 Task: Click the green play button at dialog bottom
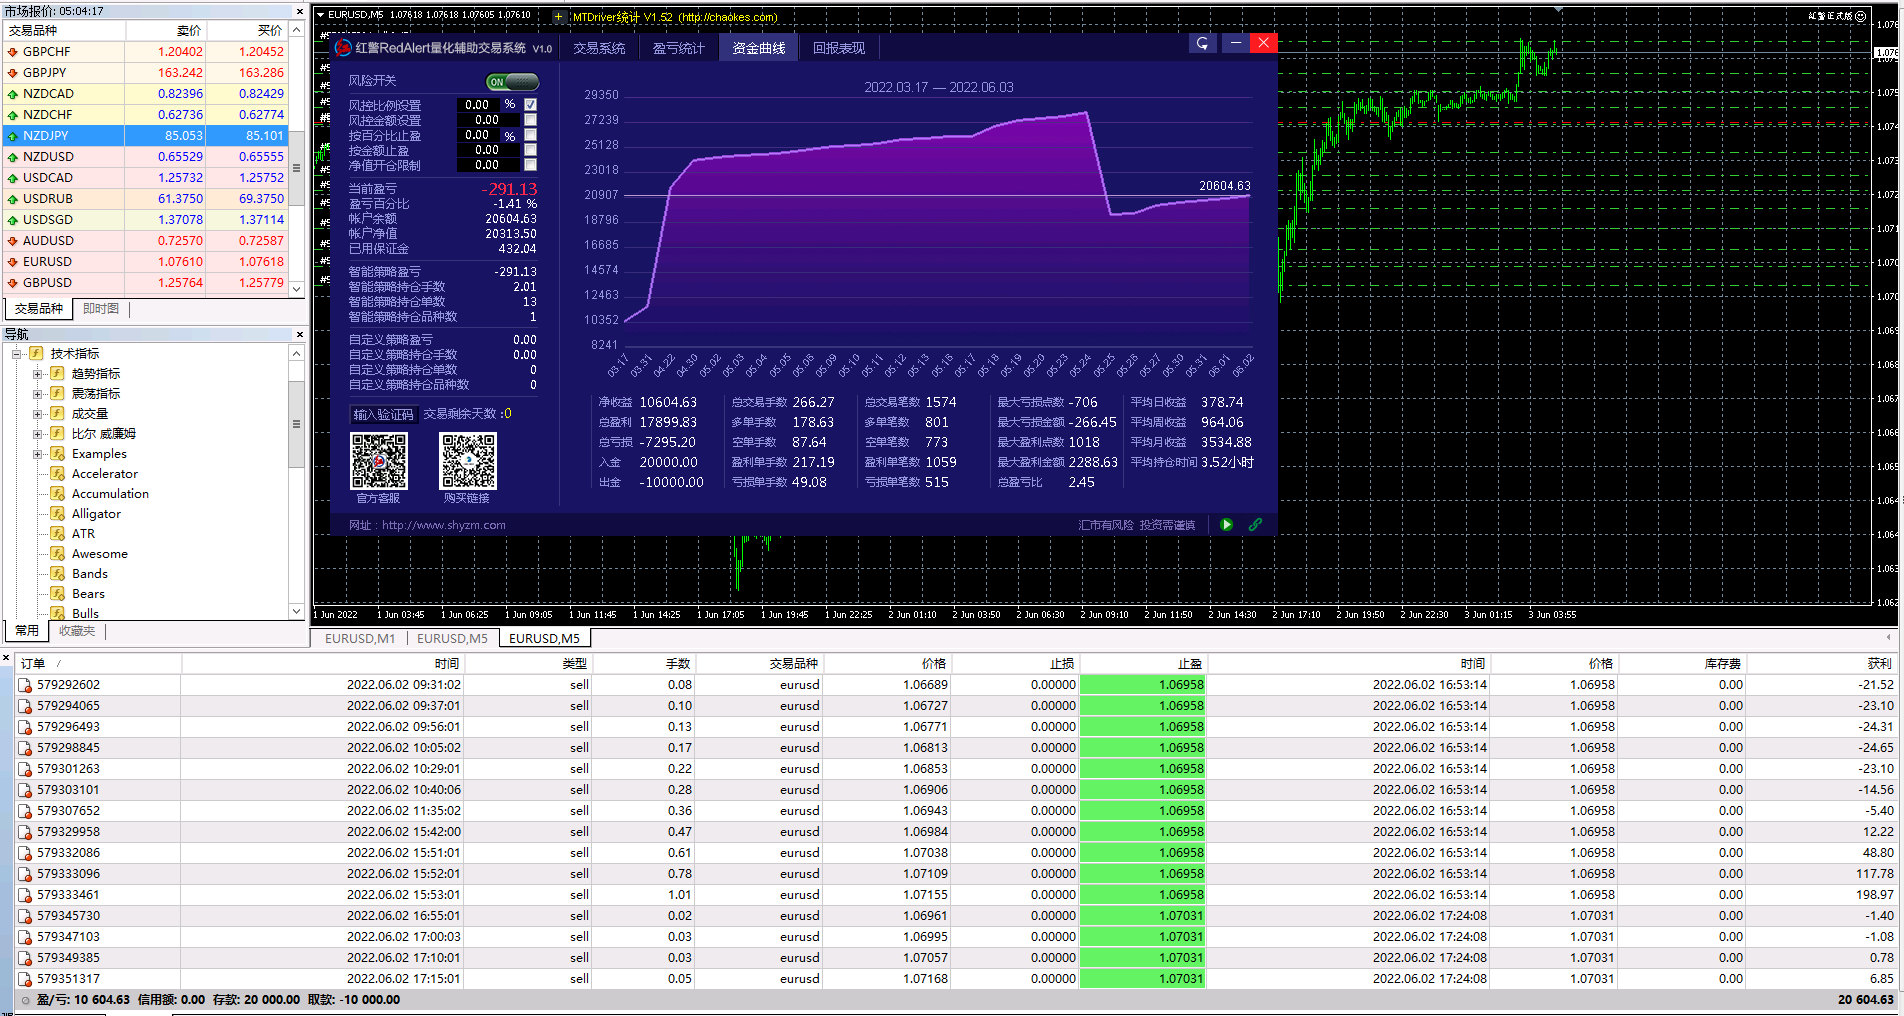(x=1226, y=524)
